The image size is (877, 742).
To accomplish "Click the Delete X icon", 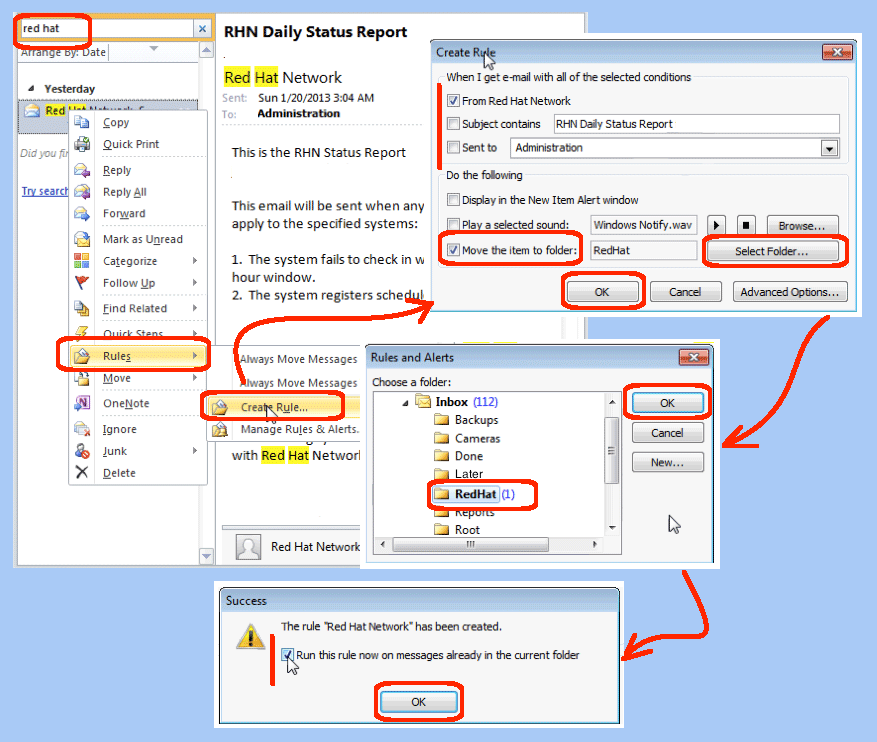I will (x=82, y=472).
